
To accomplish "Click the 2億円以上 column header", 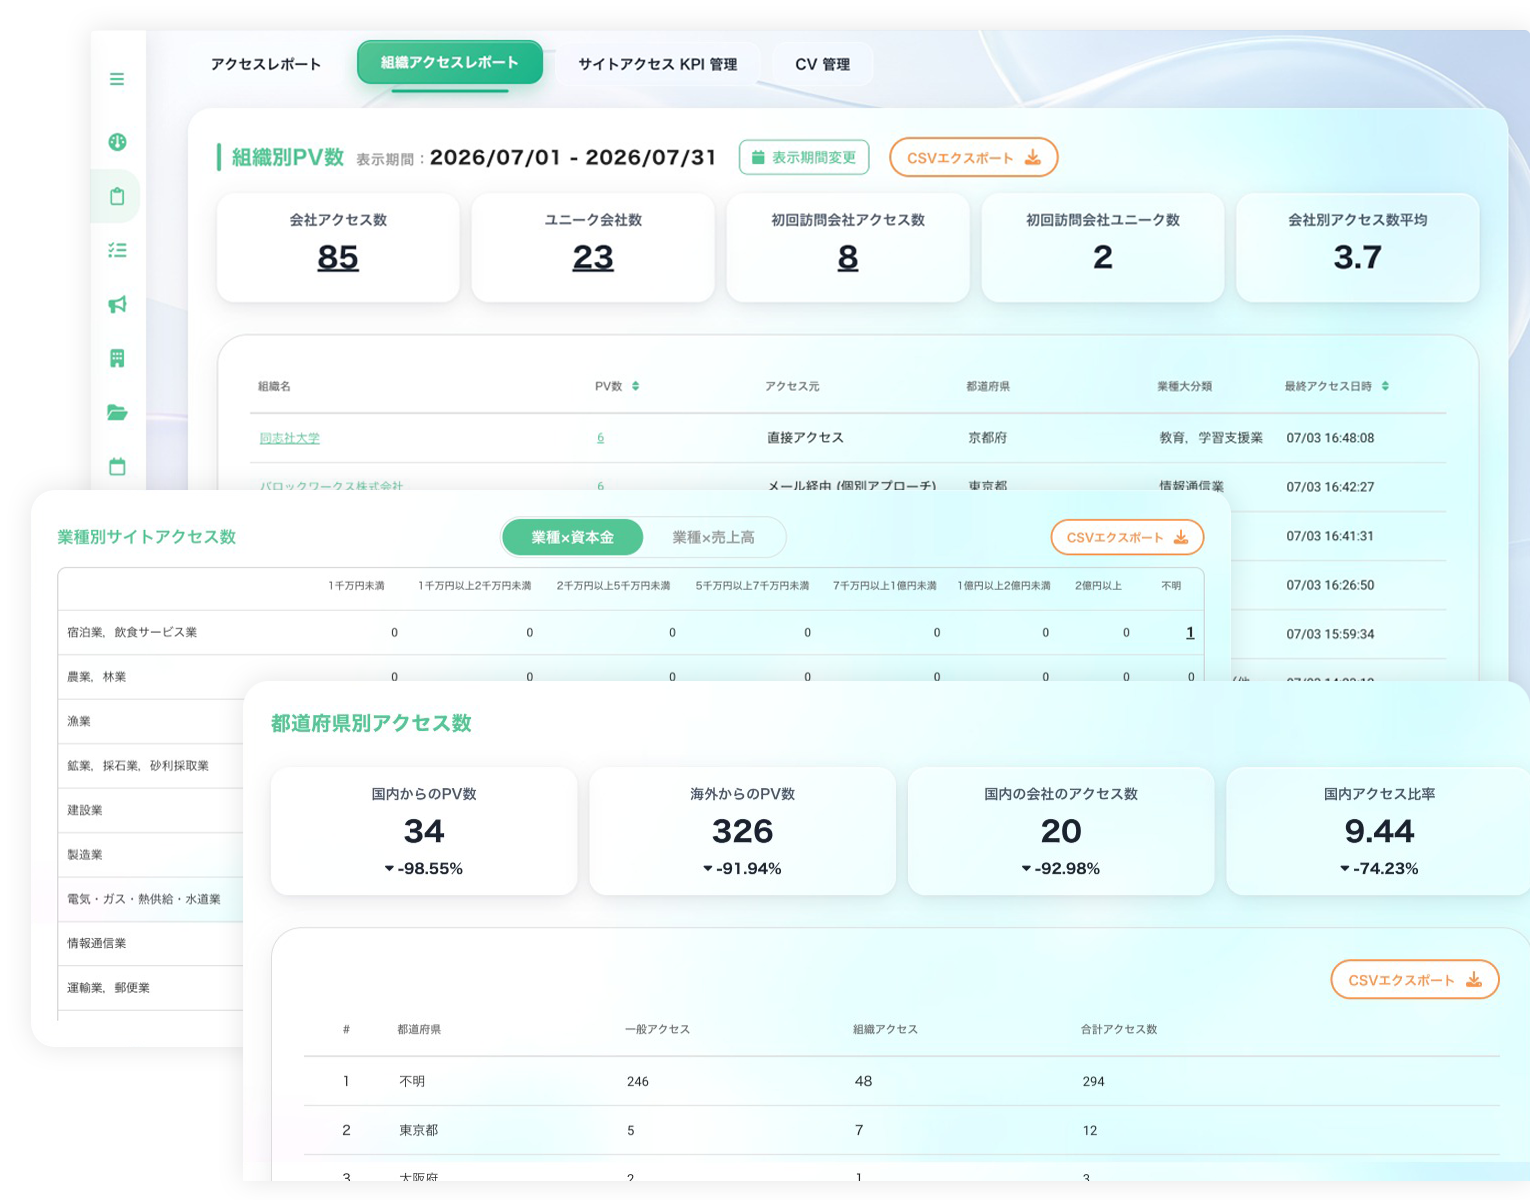I will [x=1098, y=586].
